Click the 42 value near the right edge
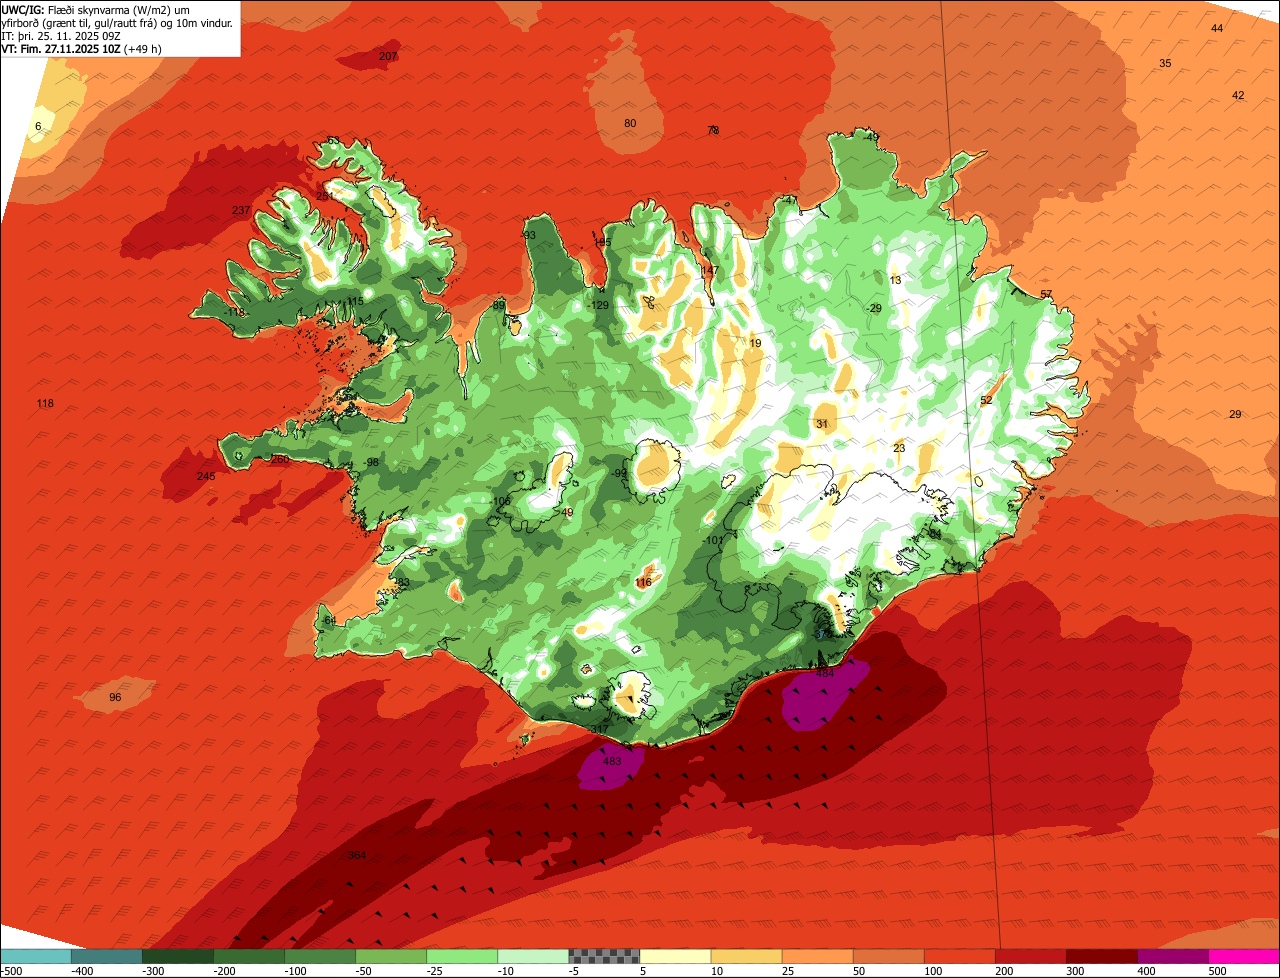Image resolution: width=1280 pixels, height=978 pixels. 1238,95
